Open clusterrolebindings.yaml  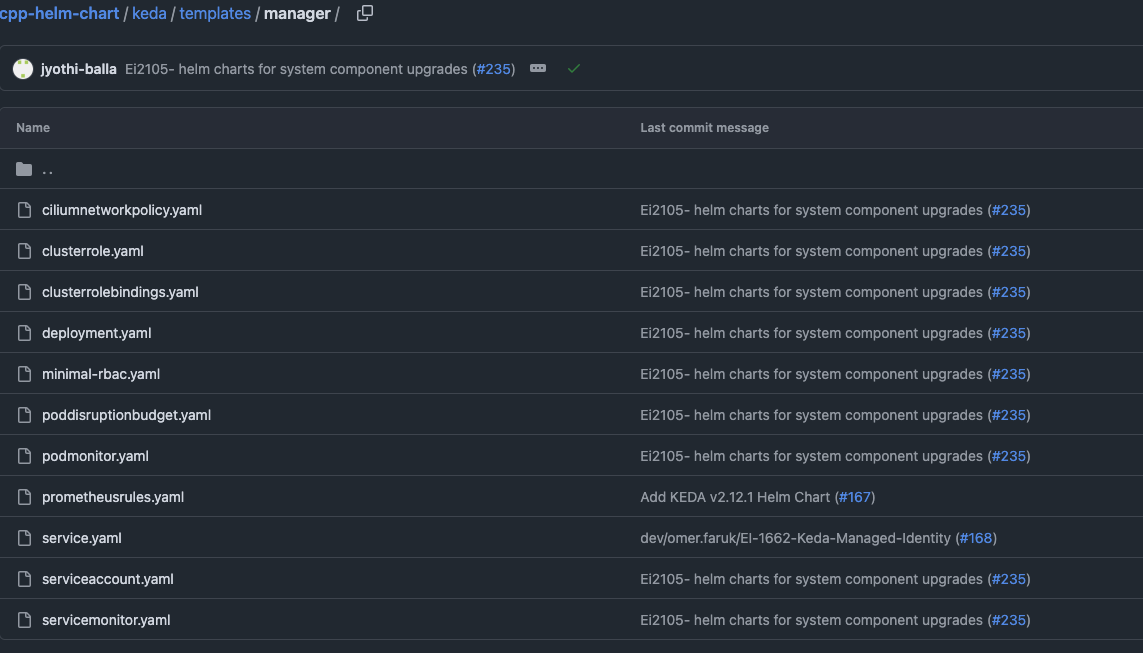(x=120, y=292)
